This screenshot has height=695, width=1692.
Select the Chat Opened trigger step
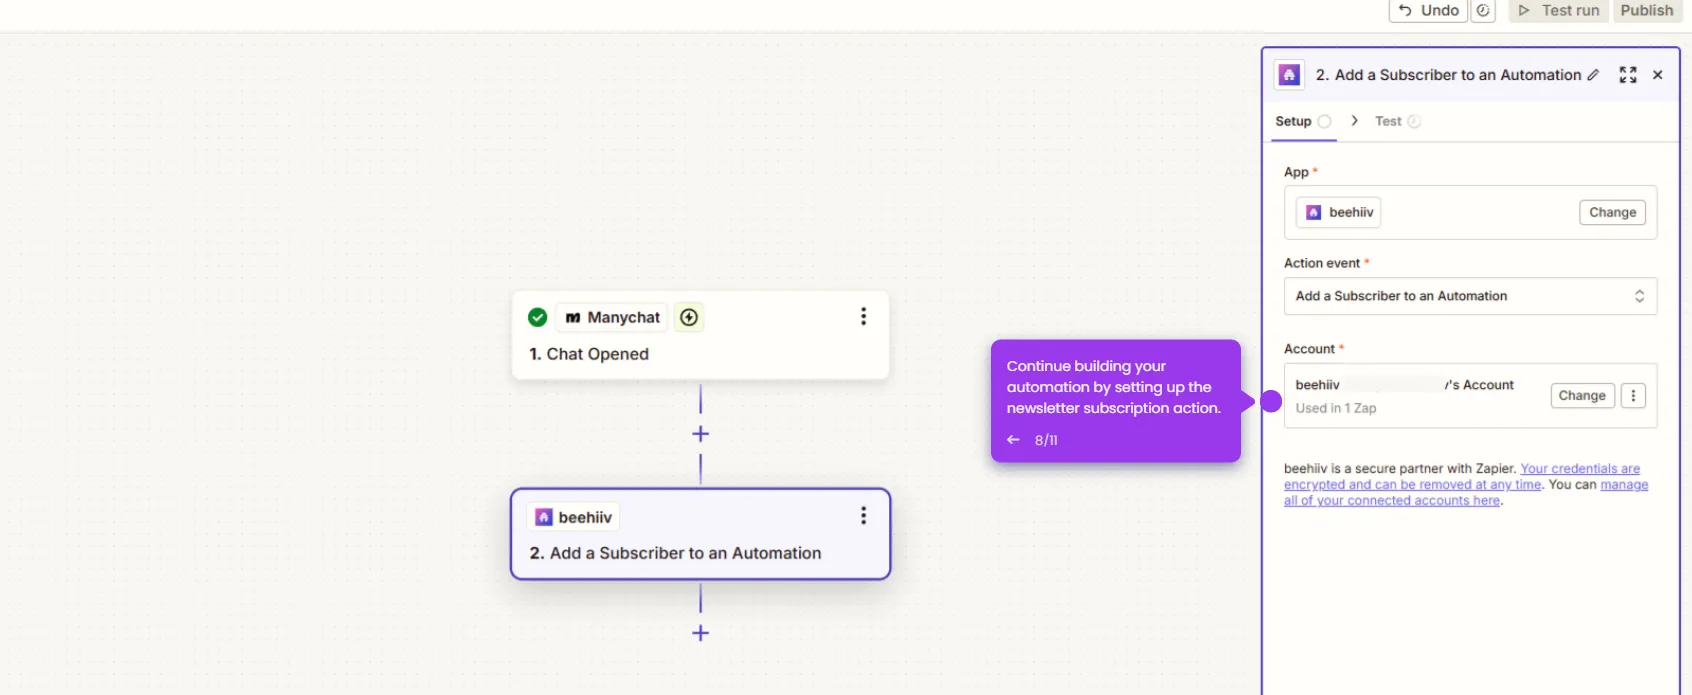700,335
